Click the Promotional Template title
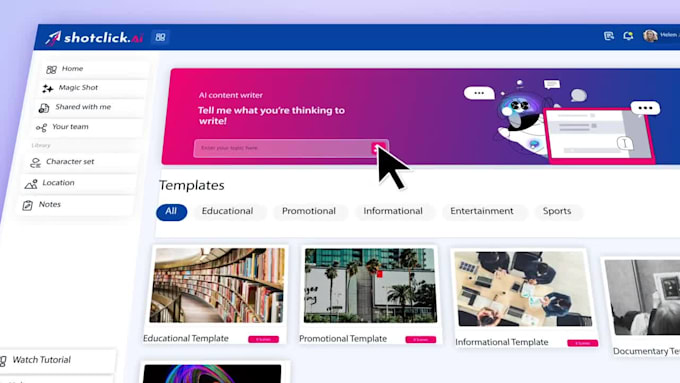The height and width of the screenshot is (383, 680). 343,339
